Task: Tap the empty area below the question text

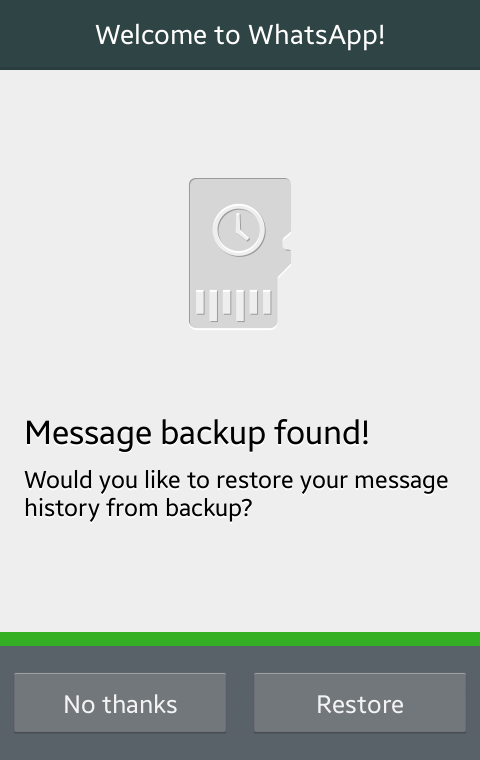Action: coord(240,576)
